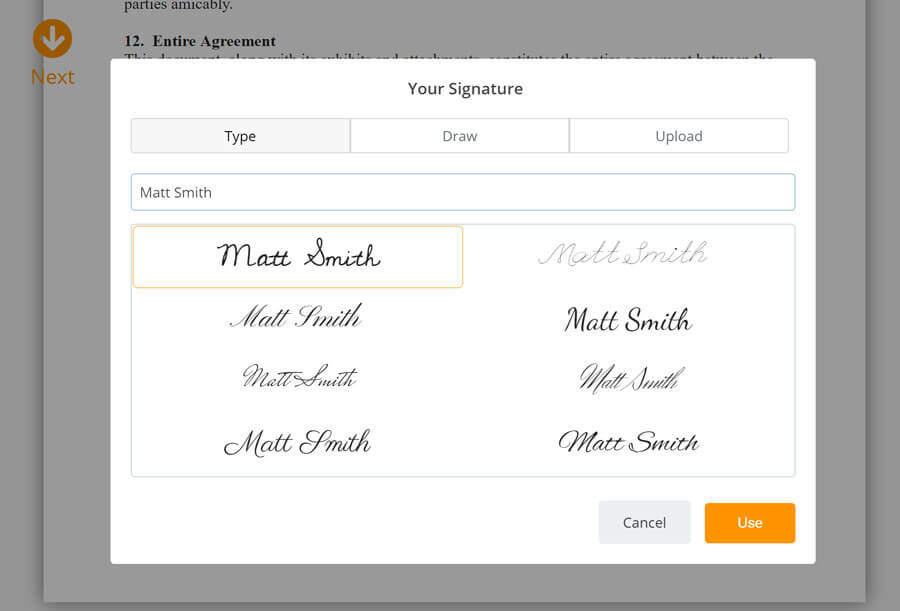Open the Draw signature tab
Viewport: 900px width, 611px height.
pos(460,136)
